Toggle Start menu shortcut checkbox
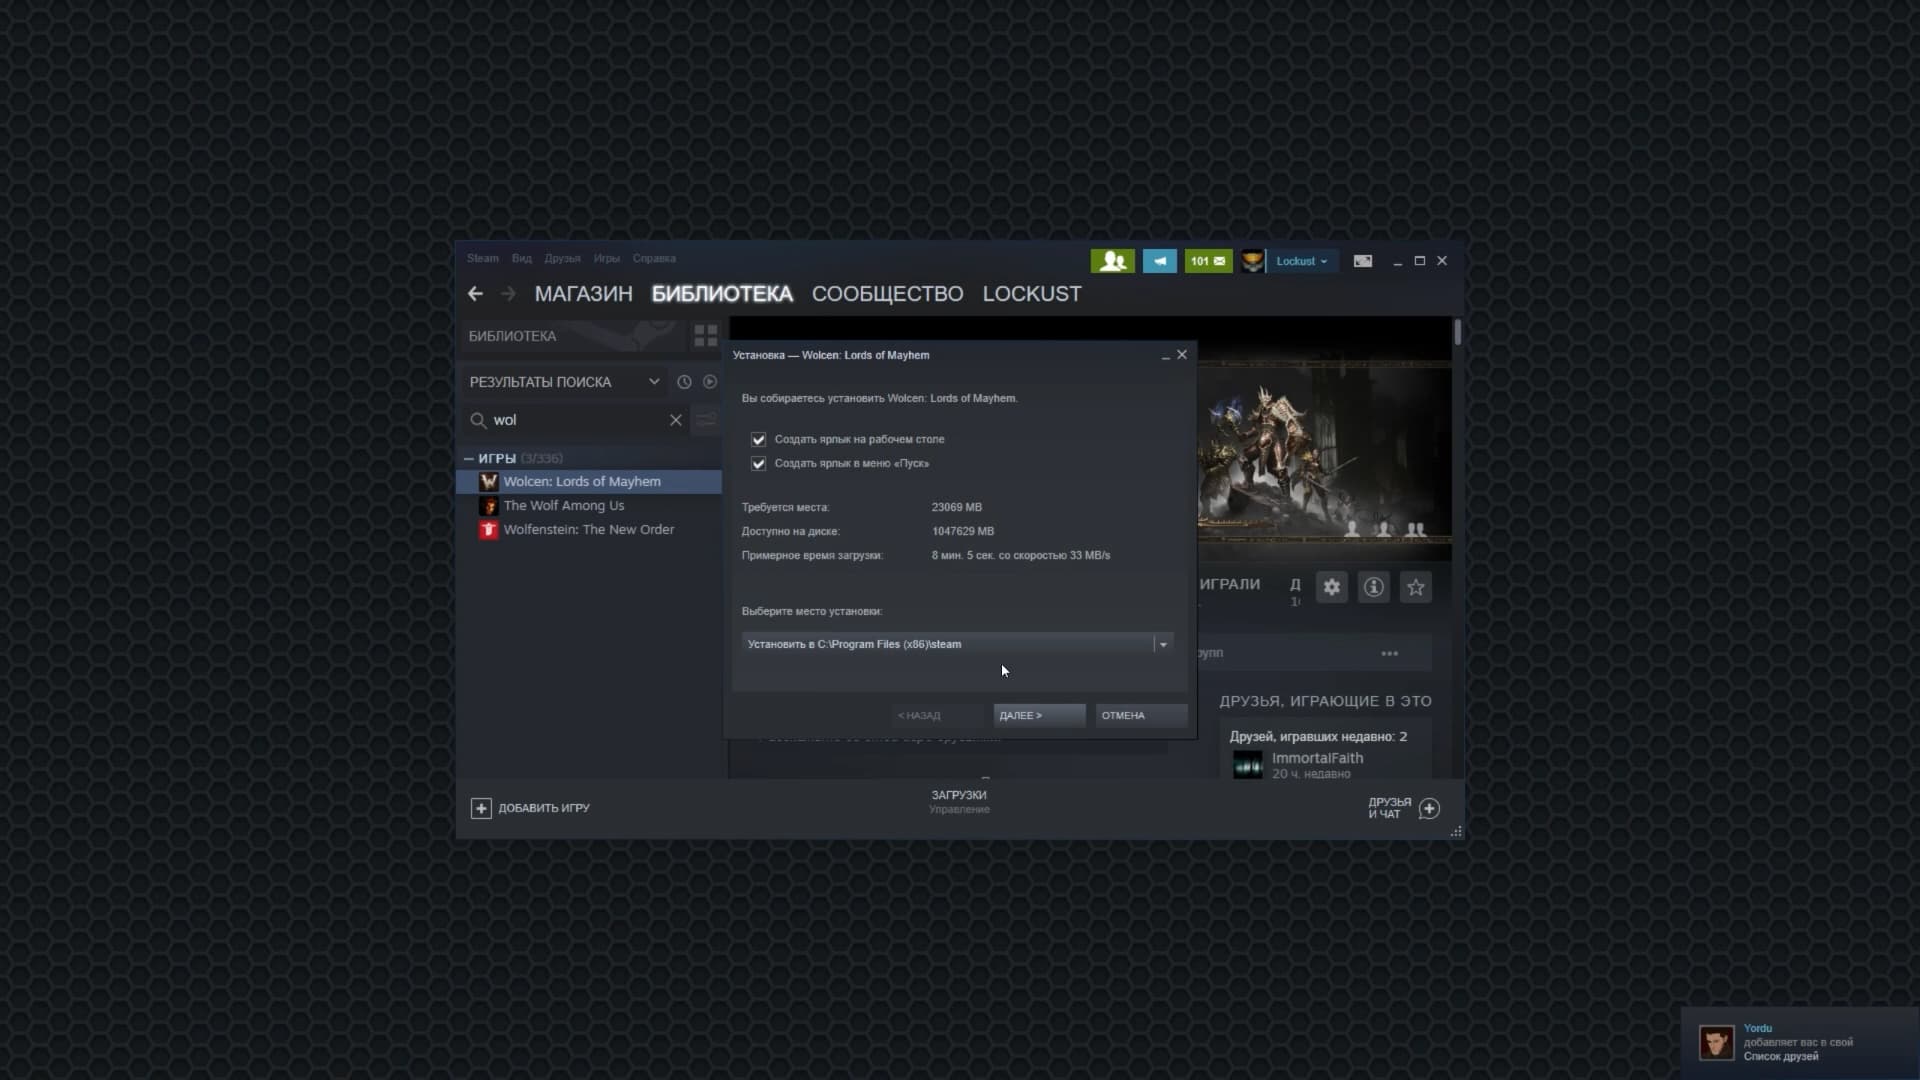1920x1080 pixels. point(759,464)
